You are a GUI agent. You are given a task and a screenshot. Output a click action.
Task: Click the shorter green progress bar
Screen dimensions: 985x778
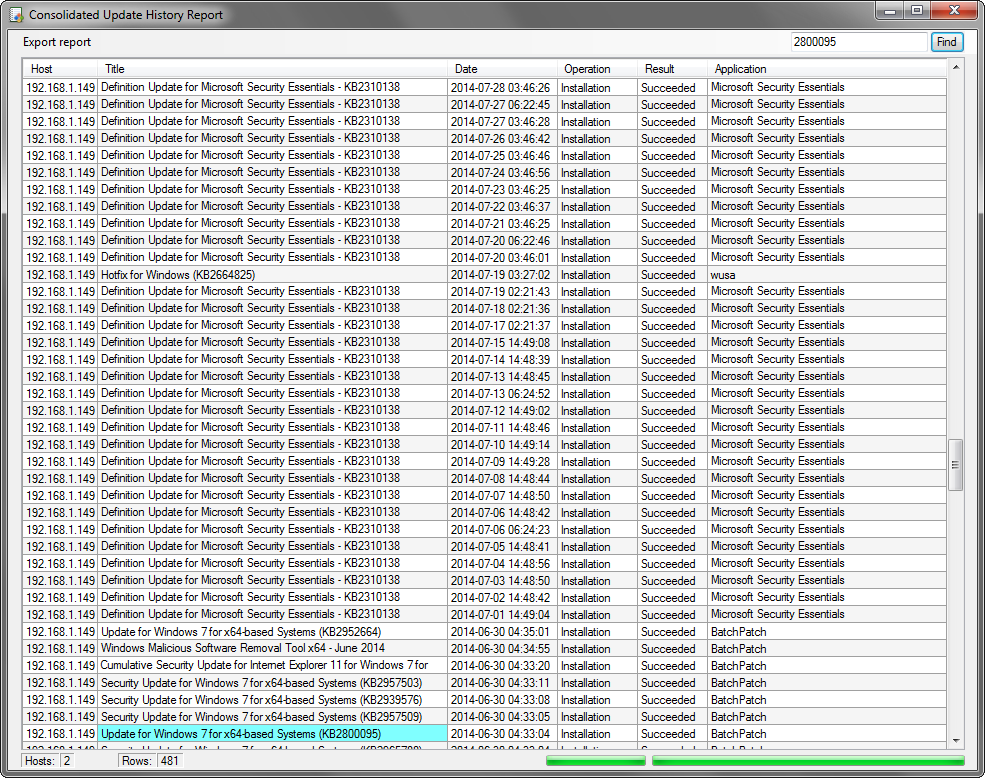pyautogui.click(x=596, y=761)
